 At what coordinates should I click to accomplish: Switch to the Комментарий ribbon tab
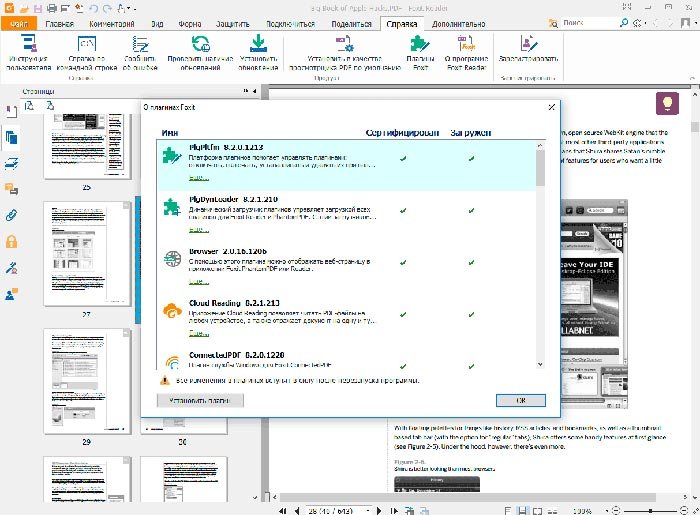coord(112,24)
